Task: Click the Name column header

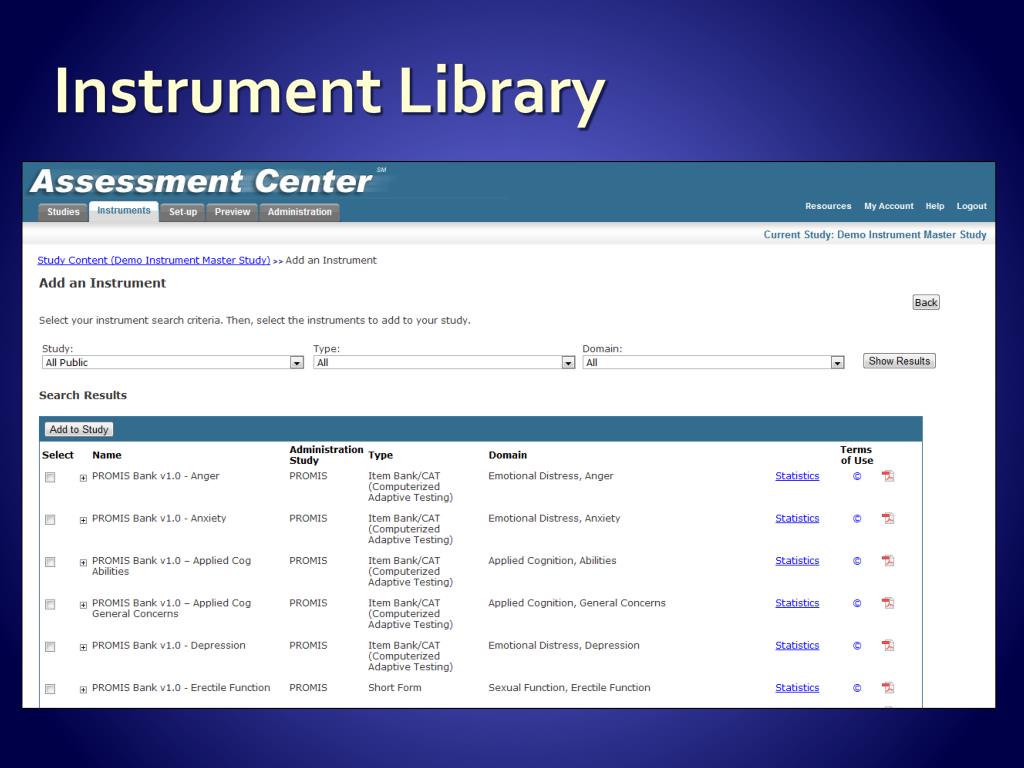Action: [106, 455]
